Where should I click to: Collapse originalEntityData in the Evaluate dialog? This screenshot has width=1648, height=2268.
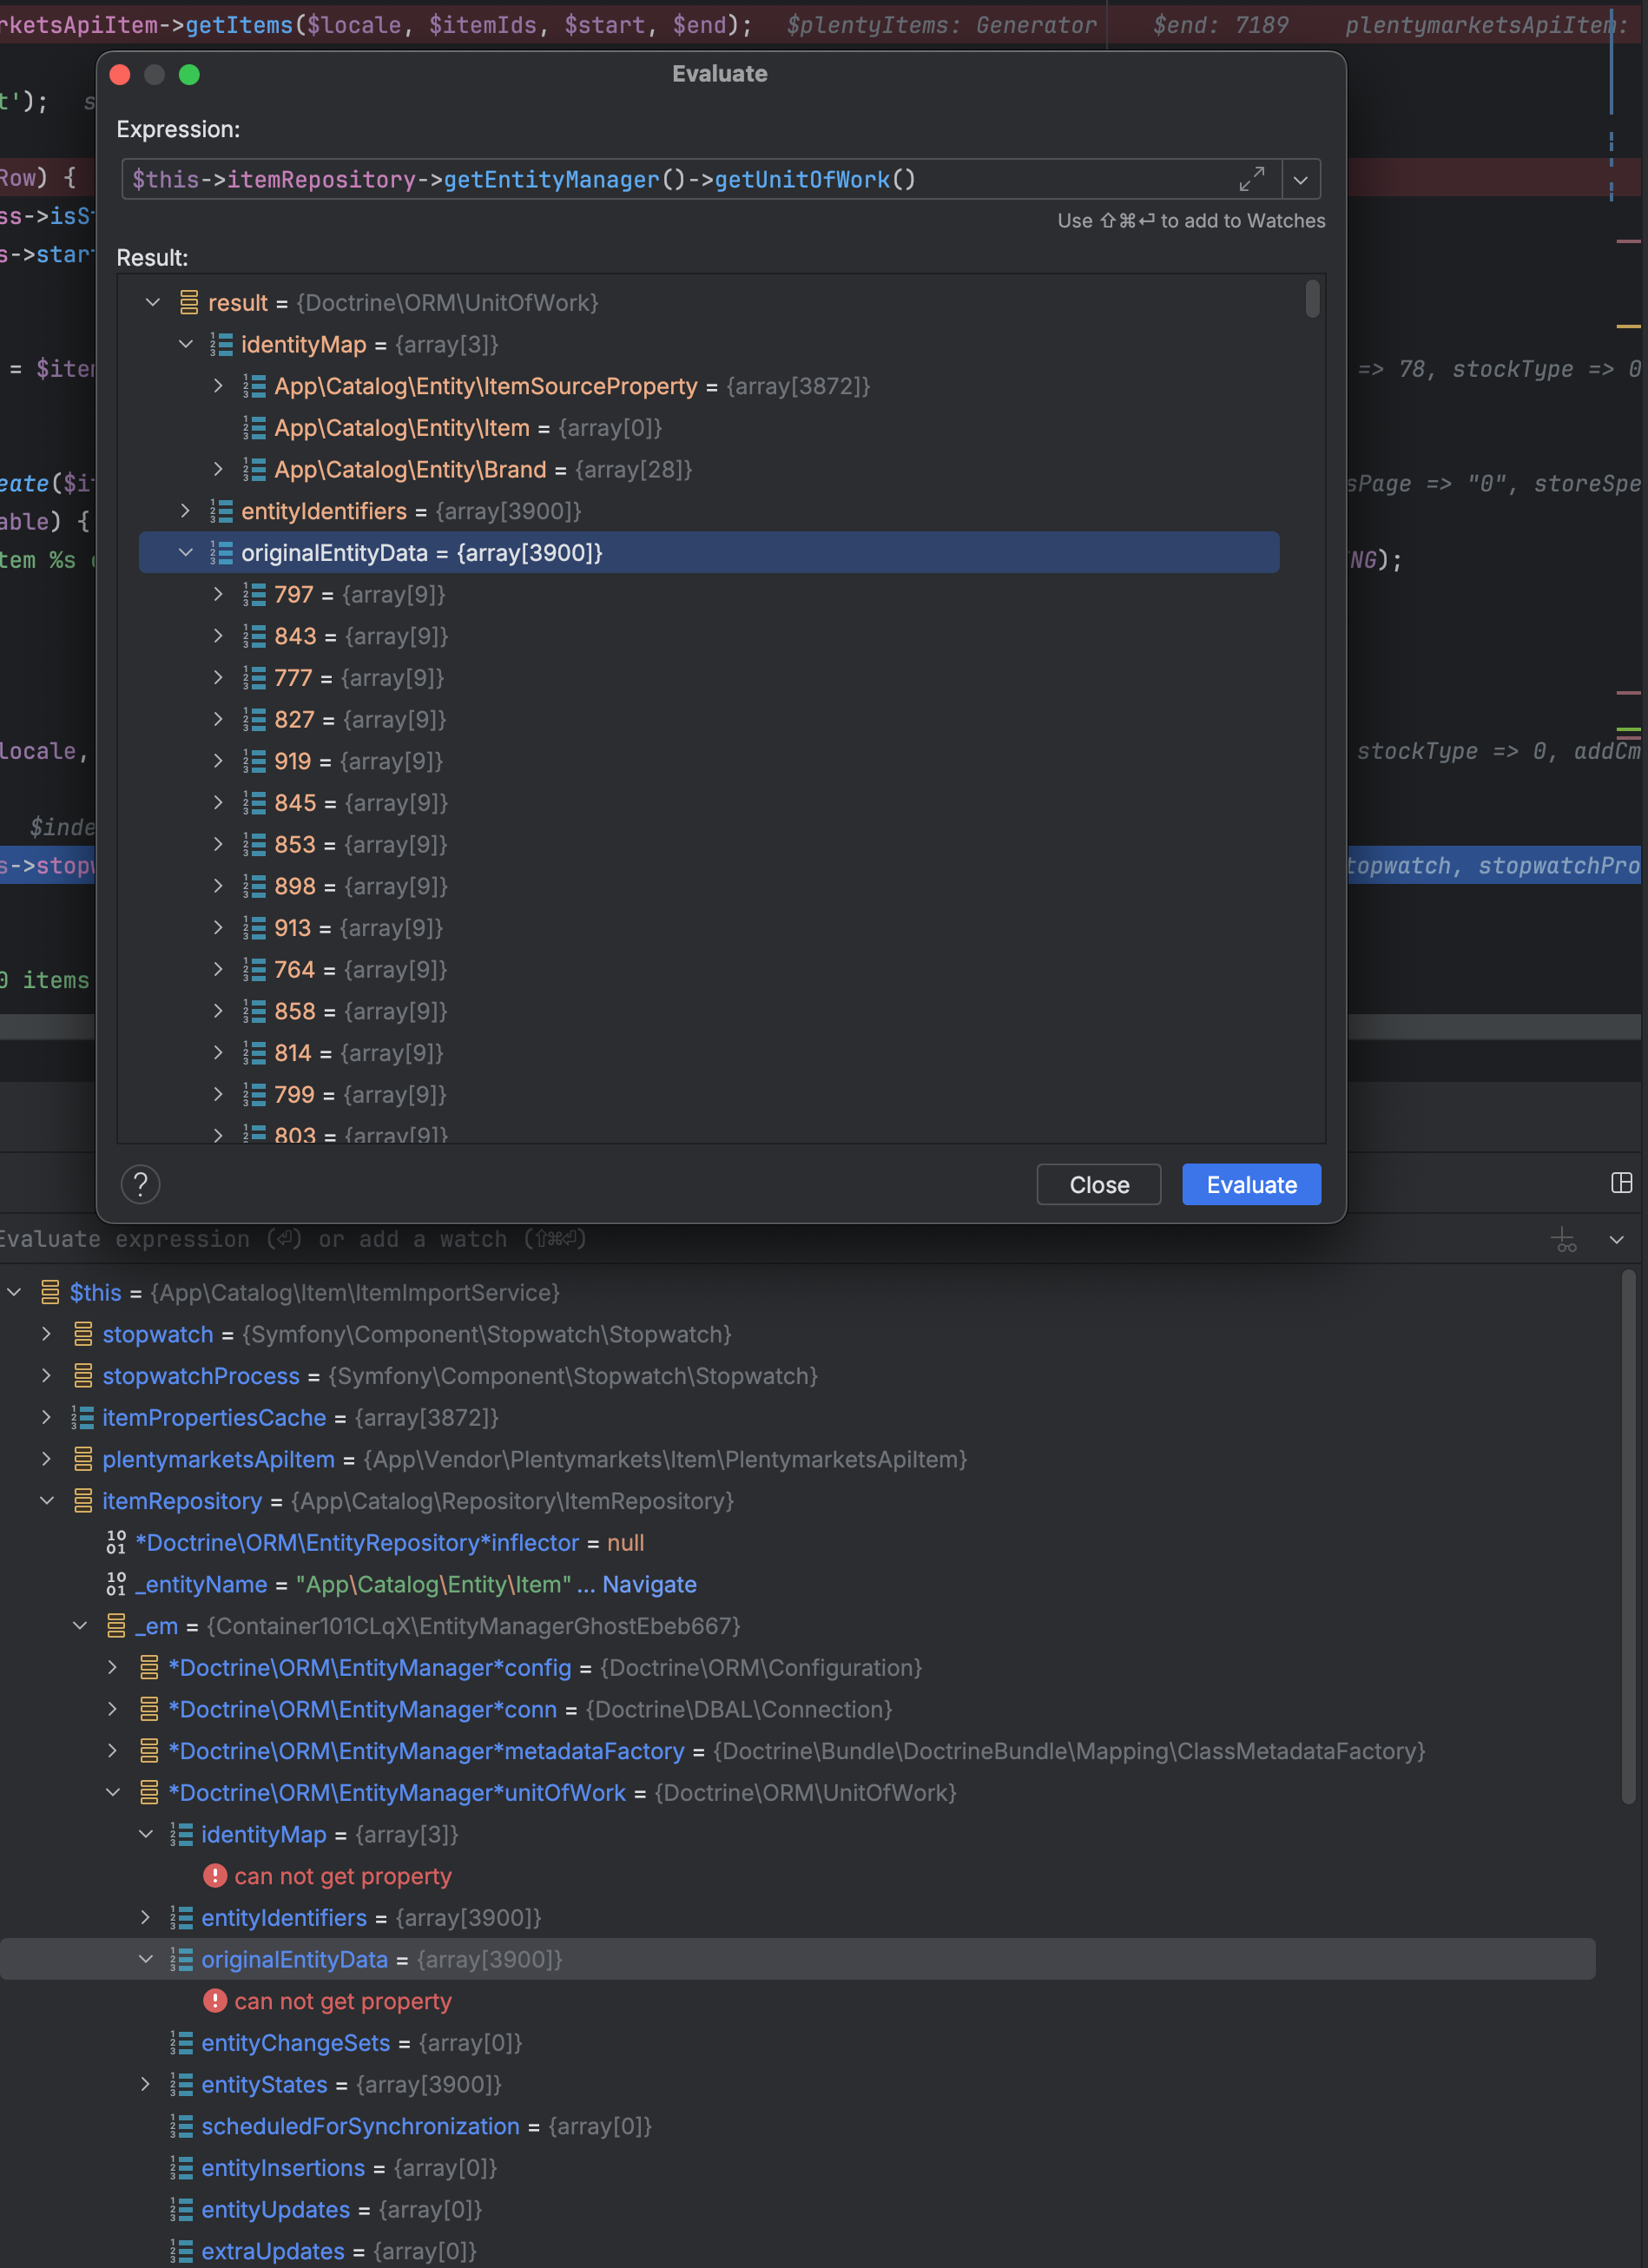[186, 553]
